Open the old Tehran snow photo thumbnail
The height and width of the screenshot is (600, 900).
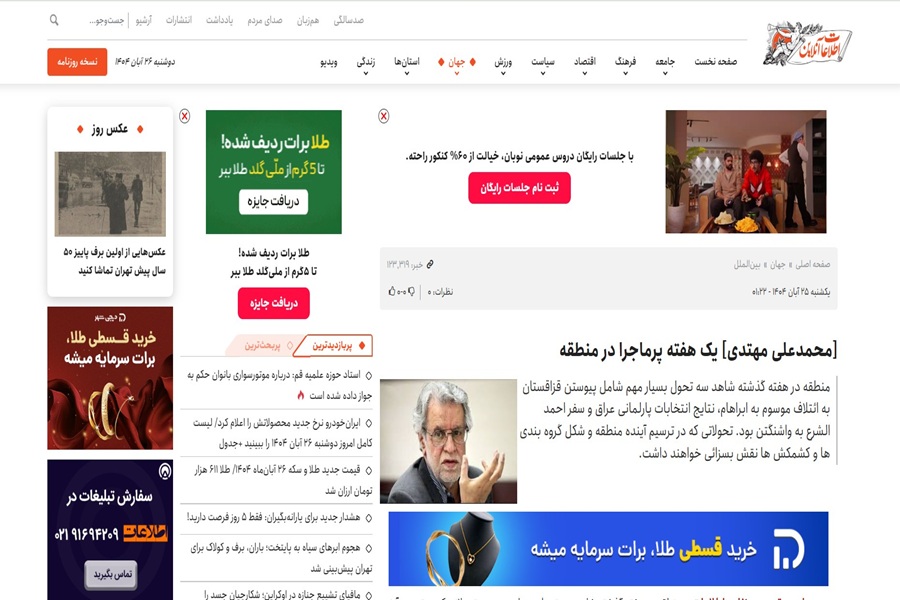coord(110,193)
